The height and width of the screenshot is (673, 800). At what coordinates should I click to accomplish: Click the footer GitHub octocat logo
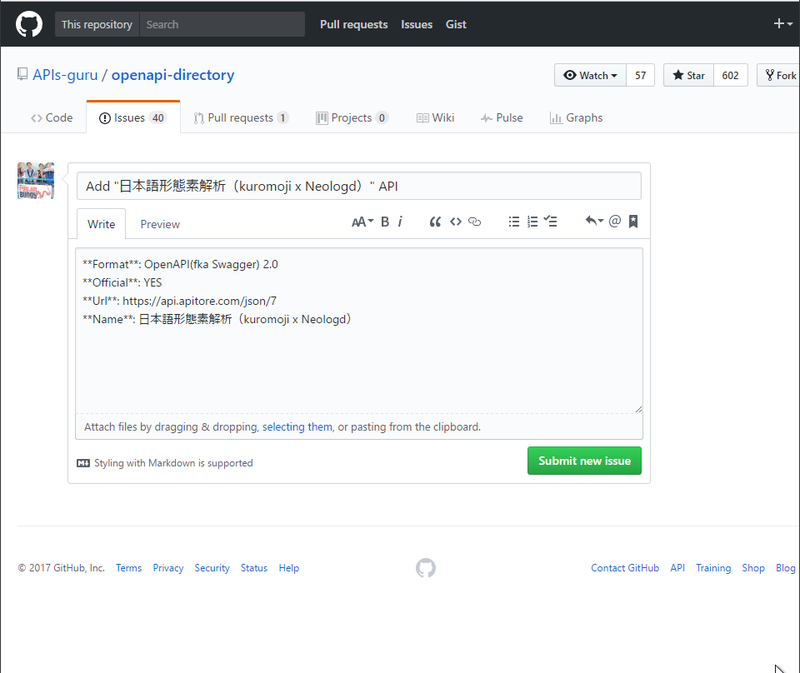click(426, 568)
